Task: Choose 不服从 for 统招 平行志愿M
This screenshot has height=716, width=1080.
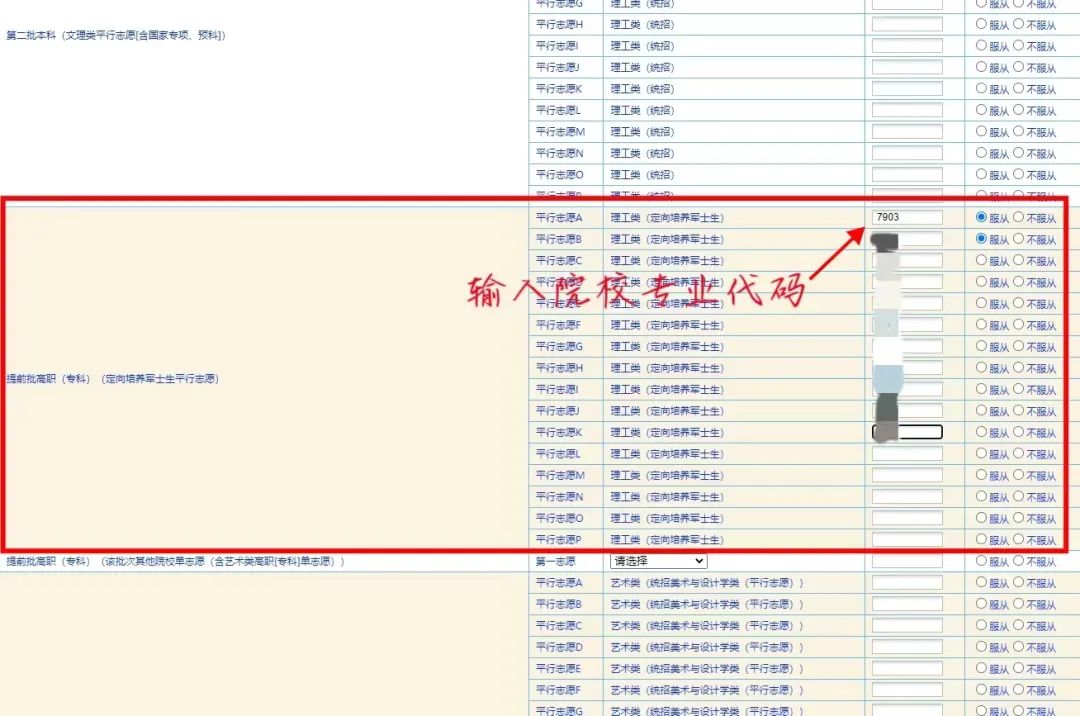Action: (1018, 131)
